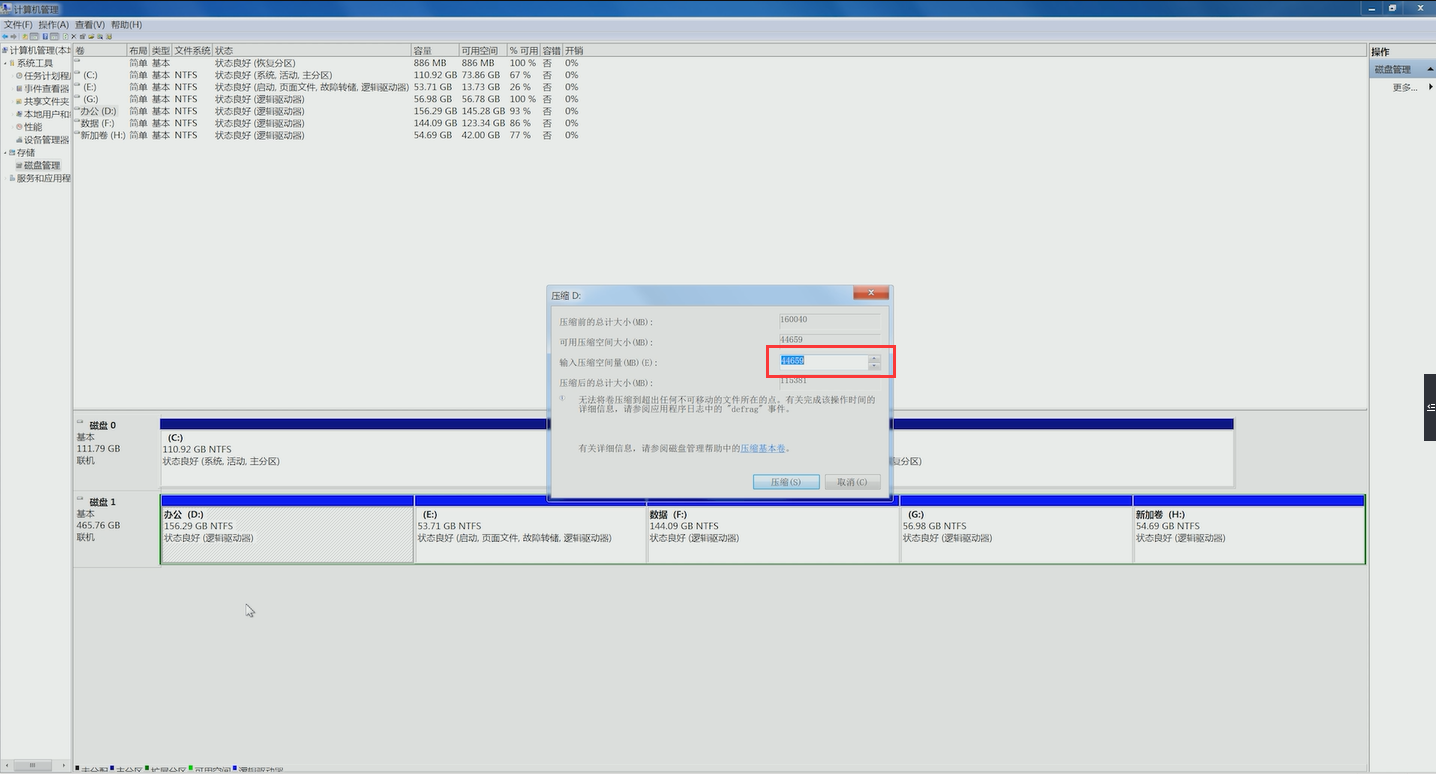Click the Back arrow in the toolbar
This screenshot has height=774, width=1436.
tap(5, 37)
